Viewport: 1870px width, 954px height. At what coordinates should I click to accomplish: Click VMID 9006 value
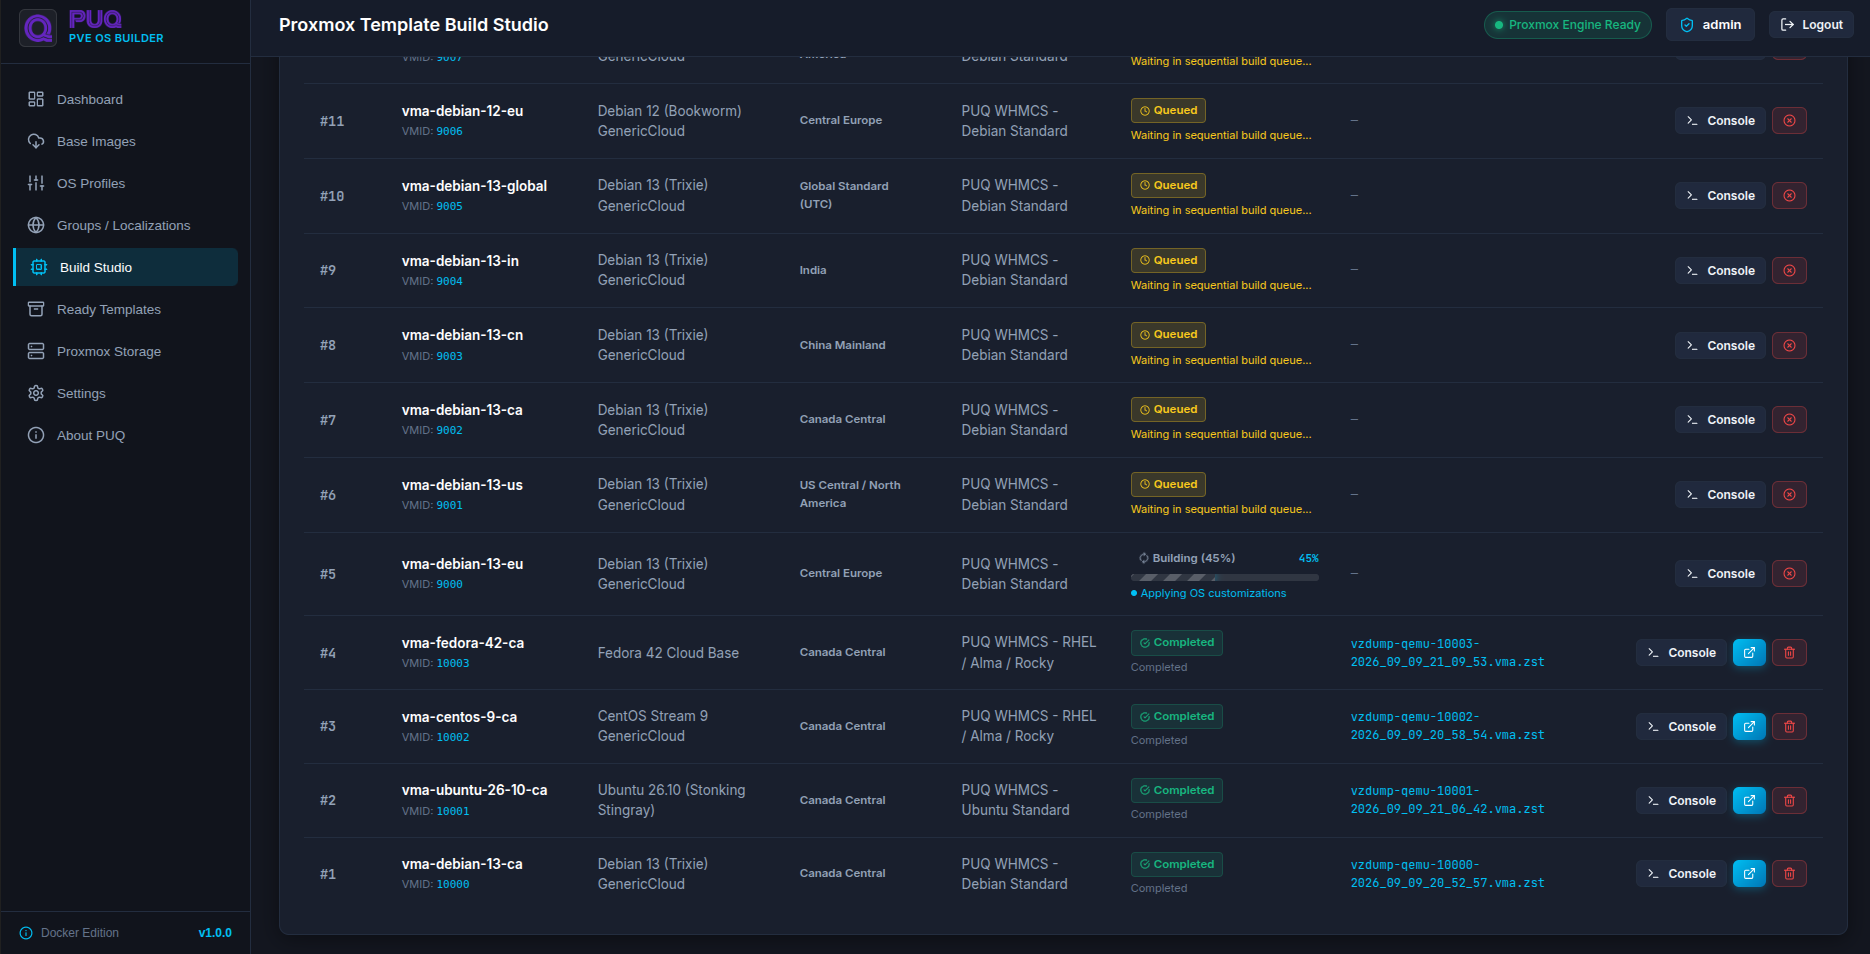coord(449,132)
